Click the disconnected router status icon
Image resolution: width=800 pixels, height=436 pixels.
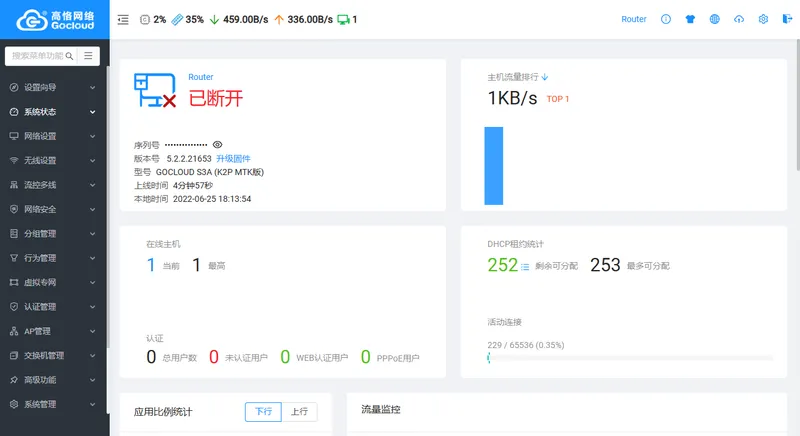[155, 90]
